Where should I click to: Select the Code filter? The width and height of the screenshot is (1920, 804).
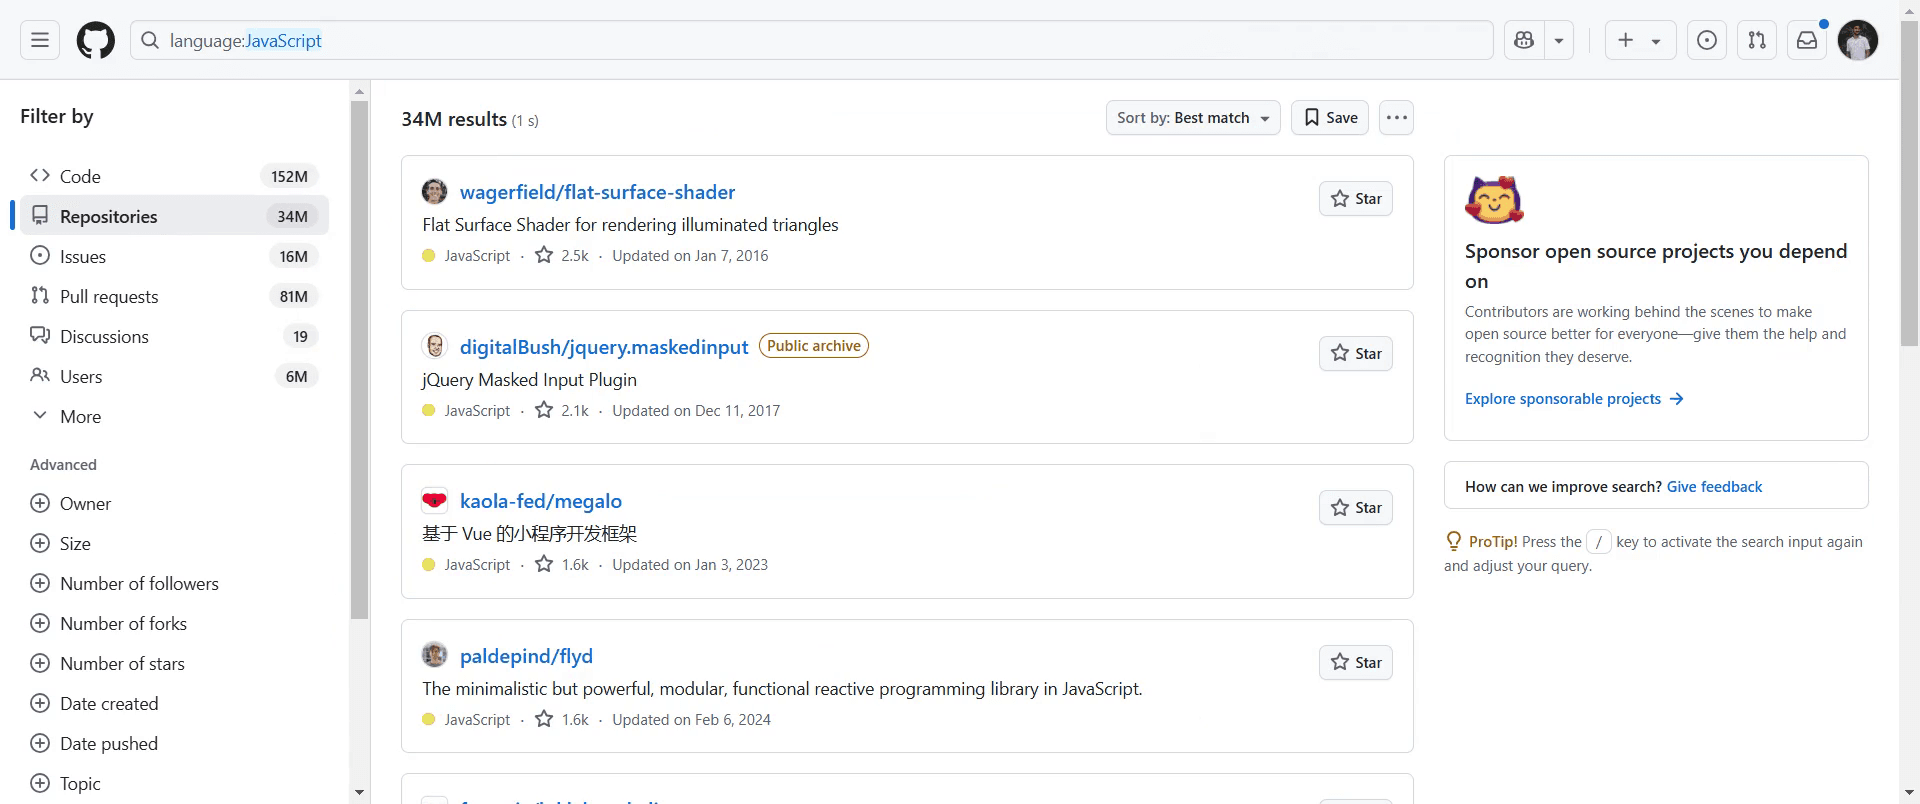[x=174, y=176]
